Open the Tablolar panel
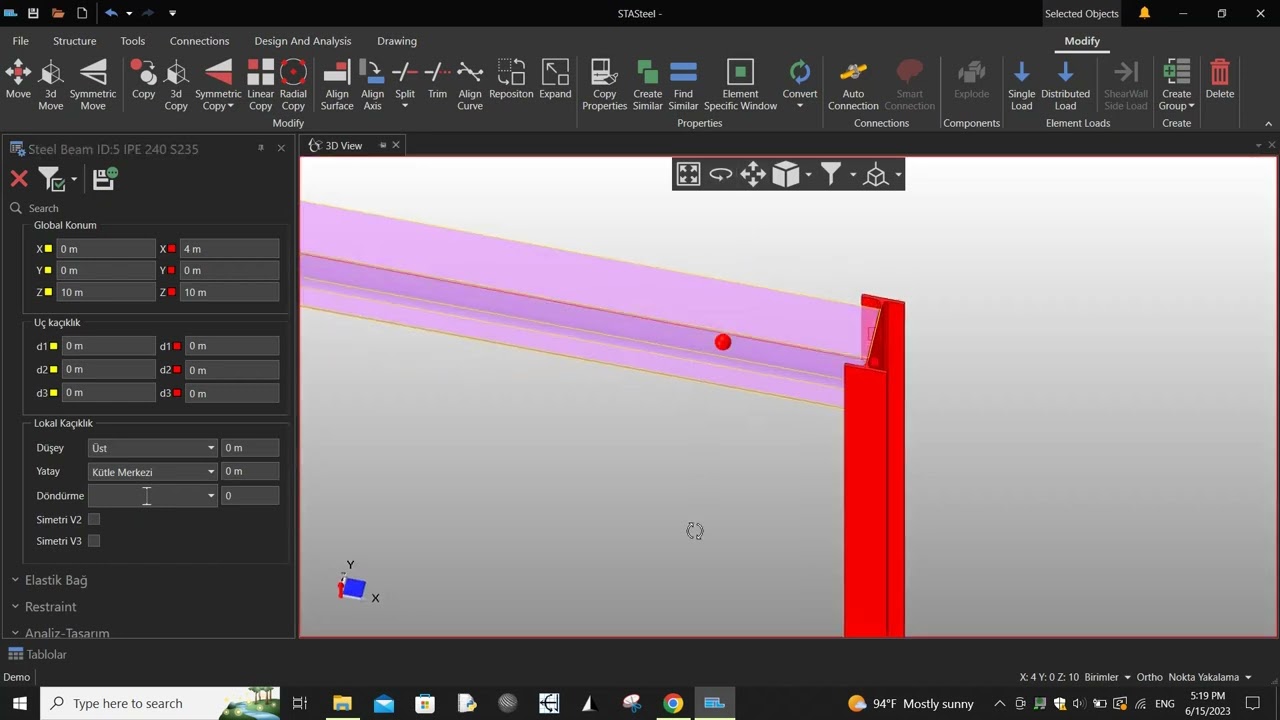This screenshot has width=1280, height=720. (x=38, y=654)
